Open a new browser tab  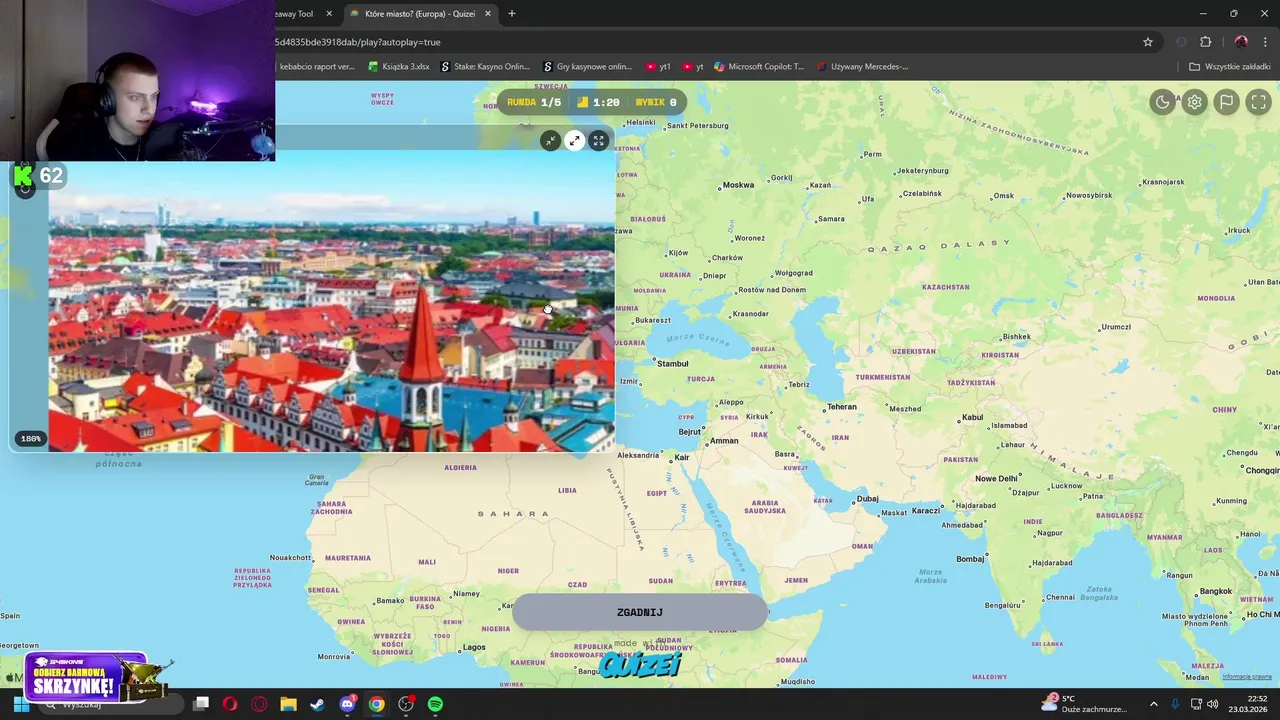(x=512, y=14)
